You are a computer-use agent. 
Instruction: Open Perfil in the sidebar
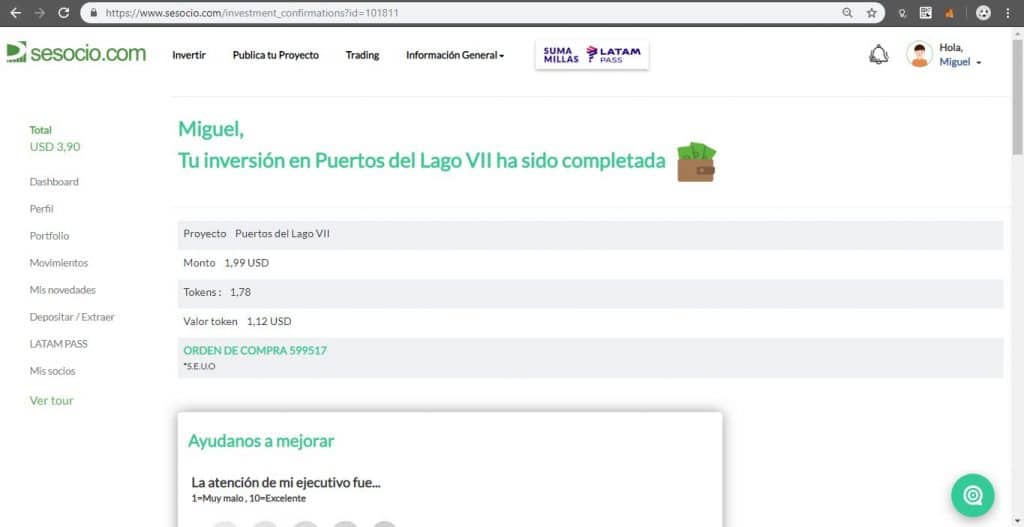[x=41, y=209]
